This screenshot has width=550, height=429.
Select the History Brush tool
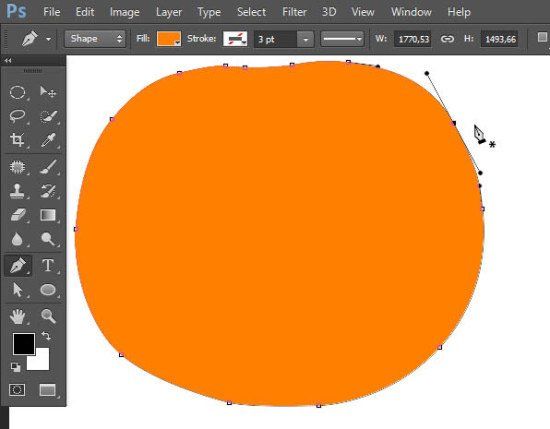click(48, 191)
